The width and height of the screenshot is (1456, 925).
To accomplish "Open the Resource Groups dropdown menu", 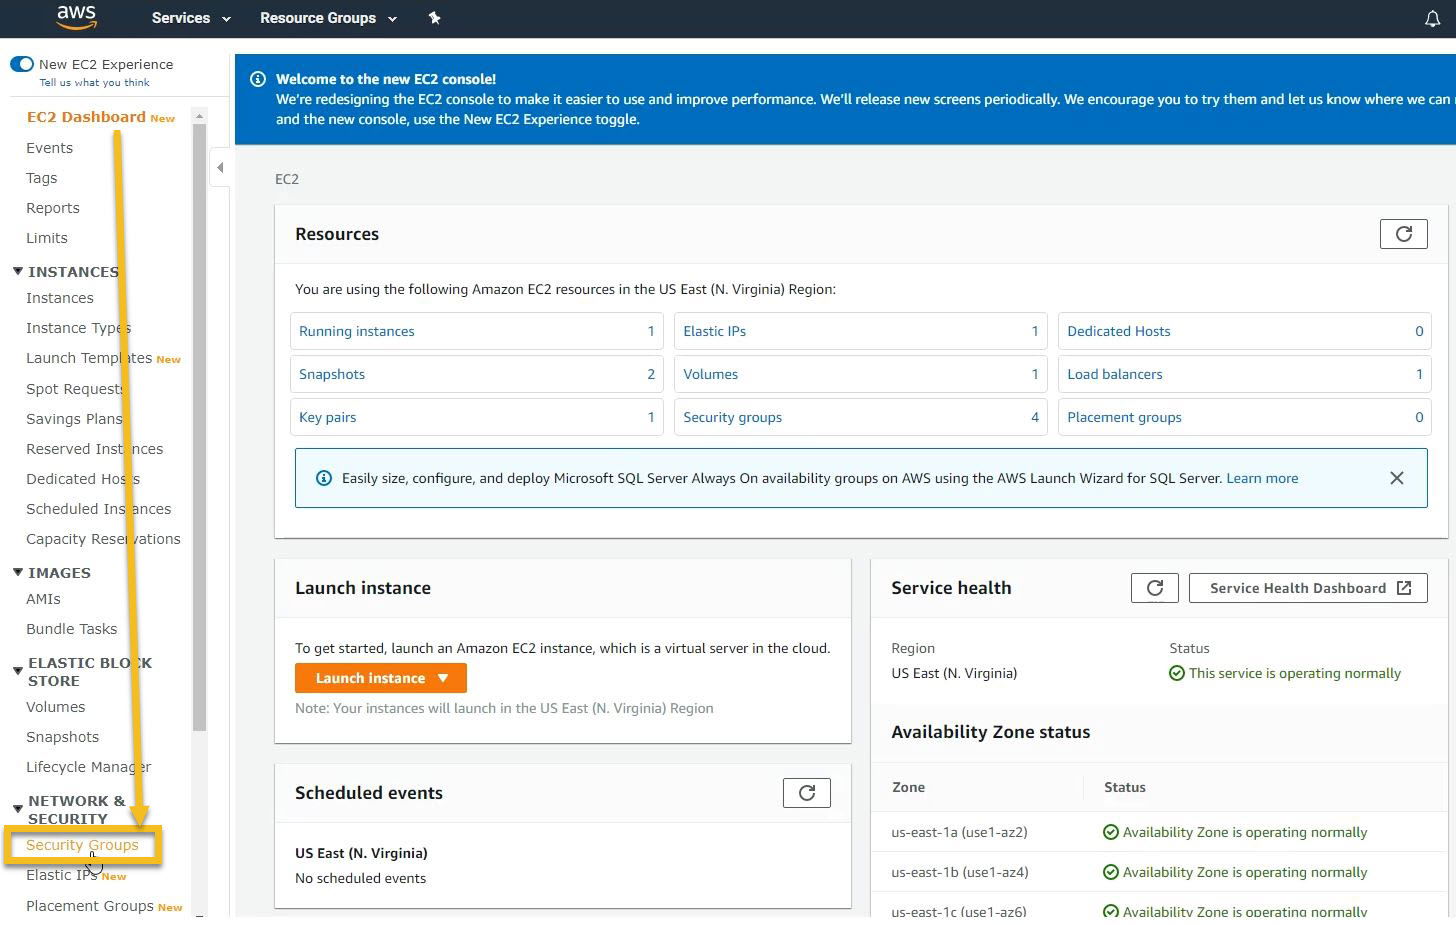I will (328, 18).
